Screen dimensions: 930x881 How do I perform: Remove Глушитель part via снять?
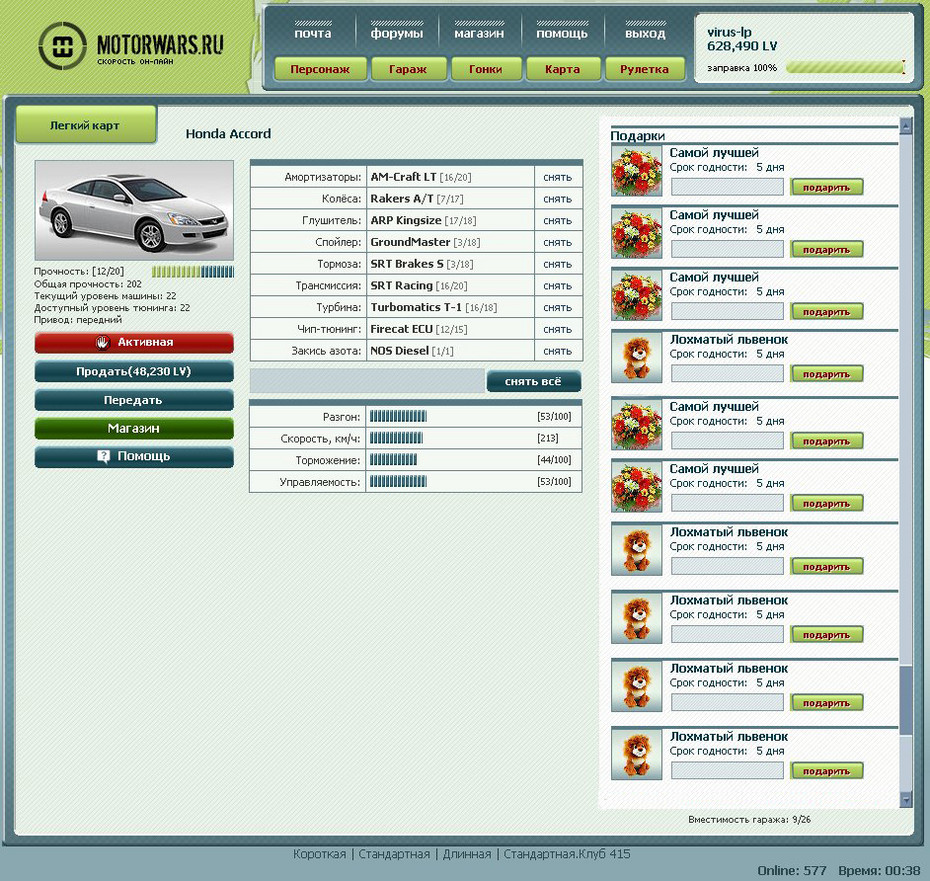(x=558, y=221)
